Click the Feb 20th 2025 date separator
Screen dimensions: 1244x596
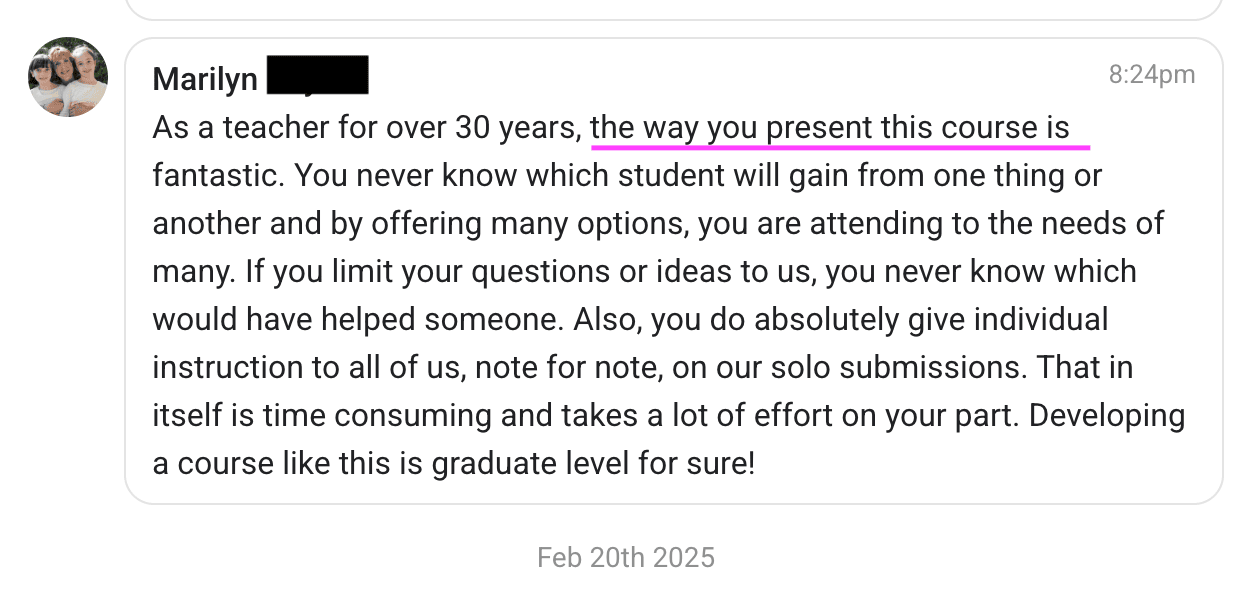tap(626, 557)
